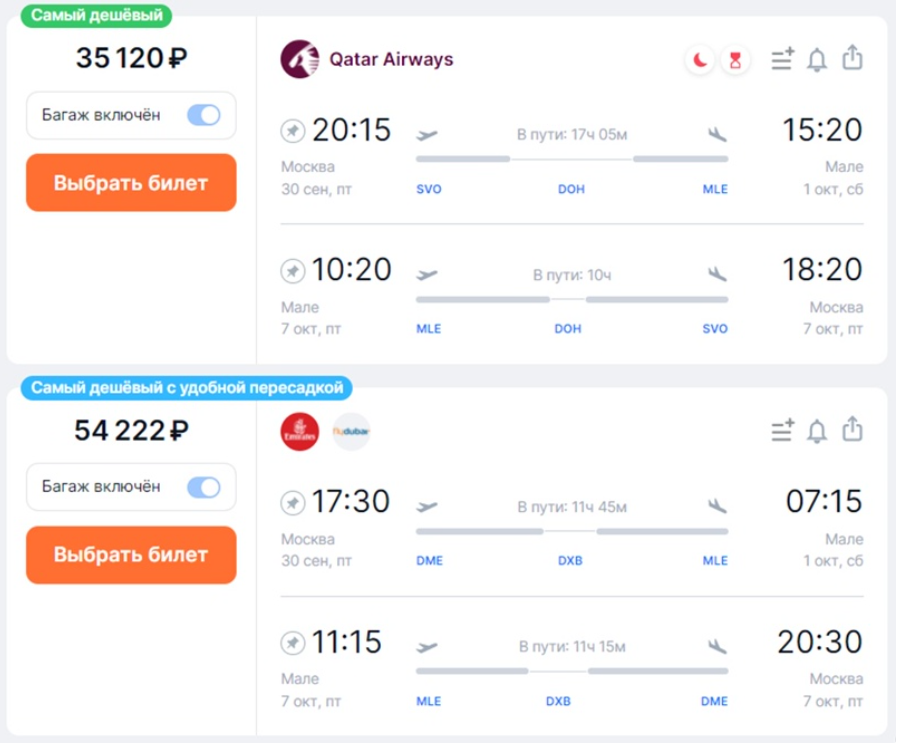Pin the 11:15 Male departure flight
Image resolution: width=898 pixels, height=744 pixels.
click(293, 643)
